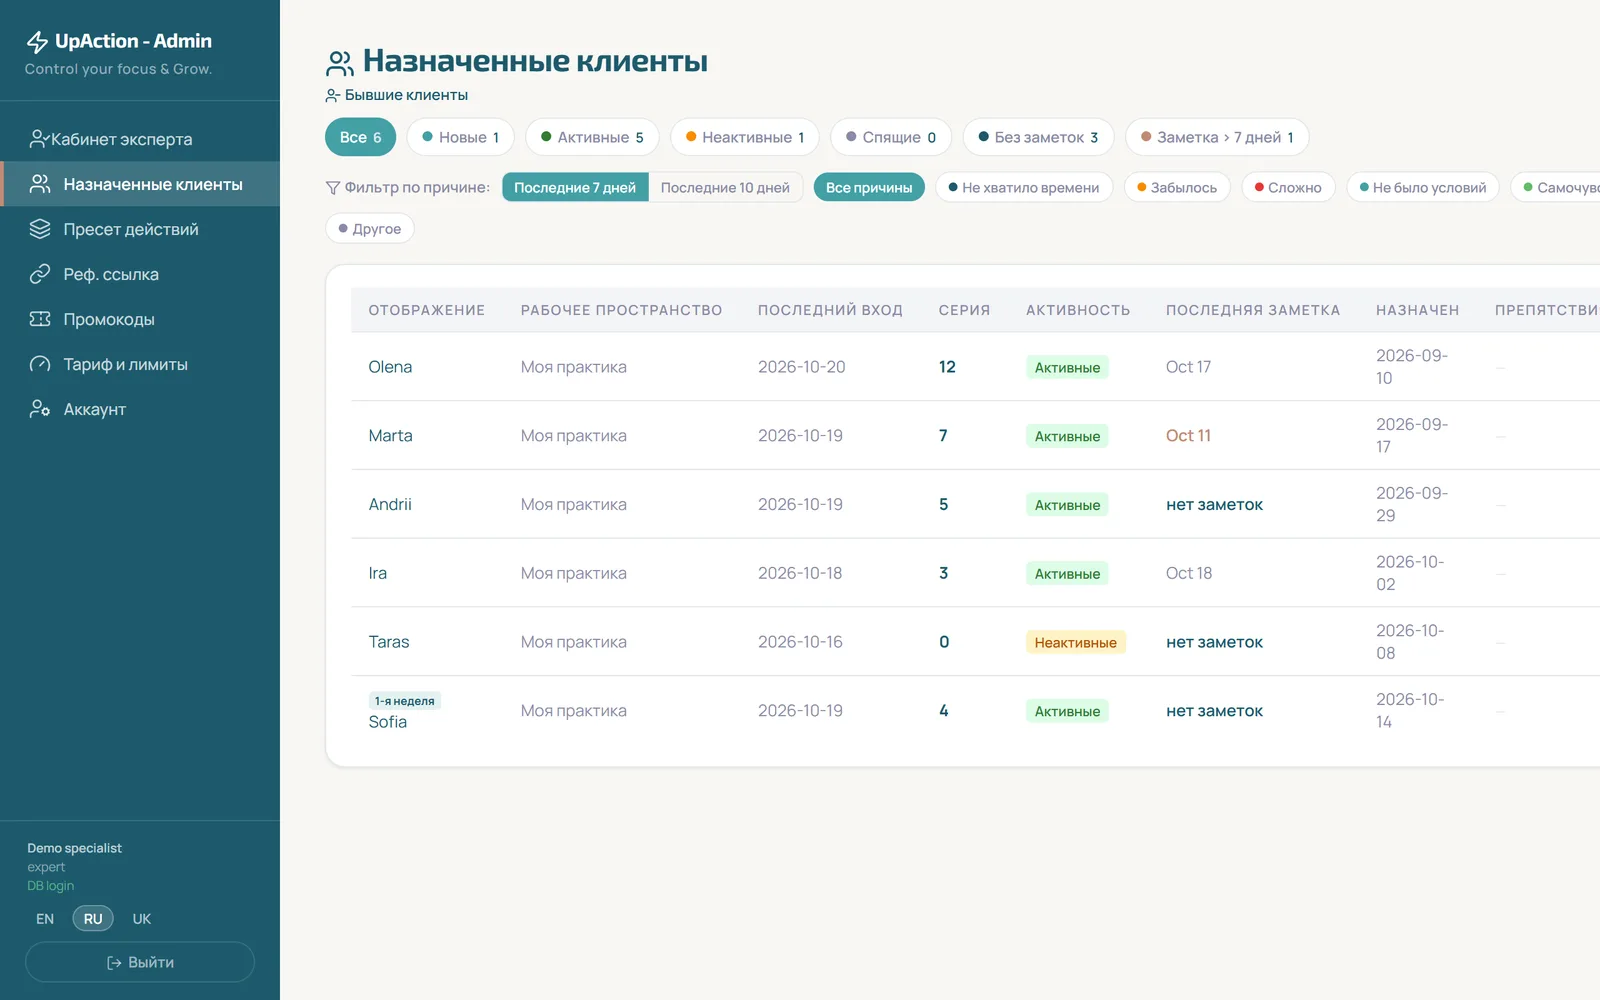This screenshot has height=1000, width=1600.
Task: Enable the Без заметок 3 filter
Action: coord(1038,137)
